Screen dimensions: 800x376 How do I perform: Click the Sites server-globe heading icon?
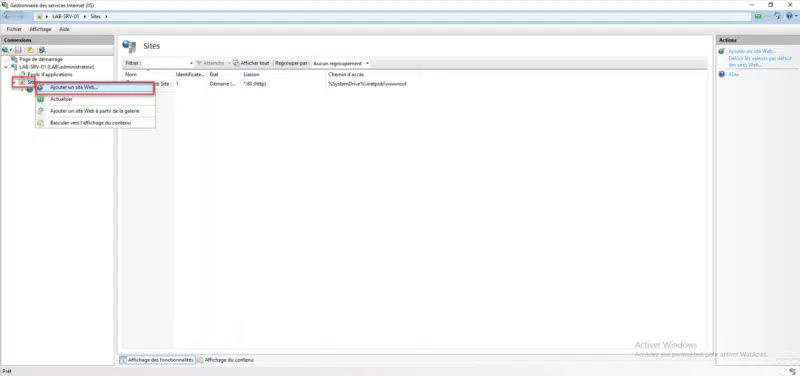tap(129, 46)
